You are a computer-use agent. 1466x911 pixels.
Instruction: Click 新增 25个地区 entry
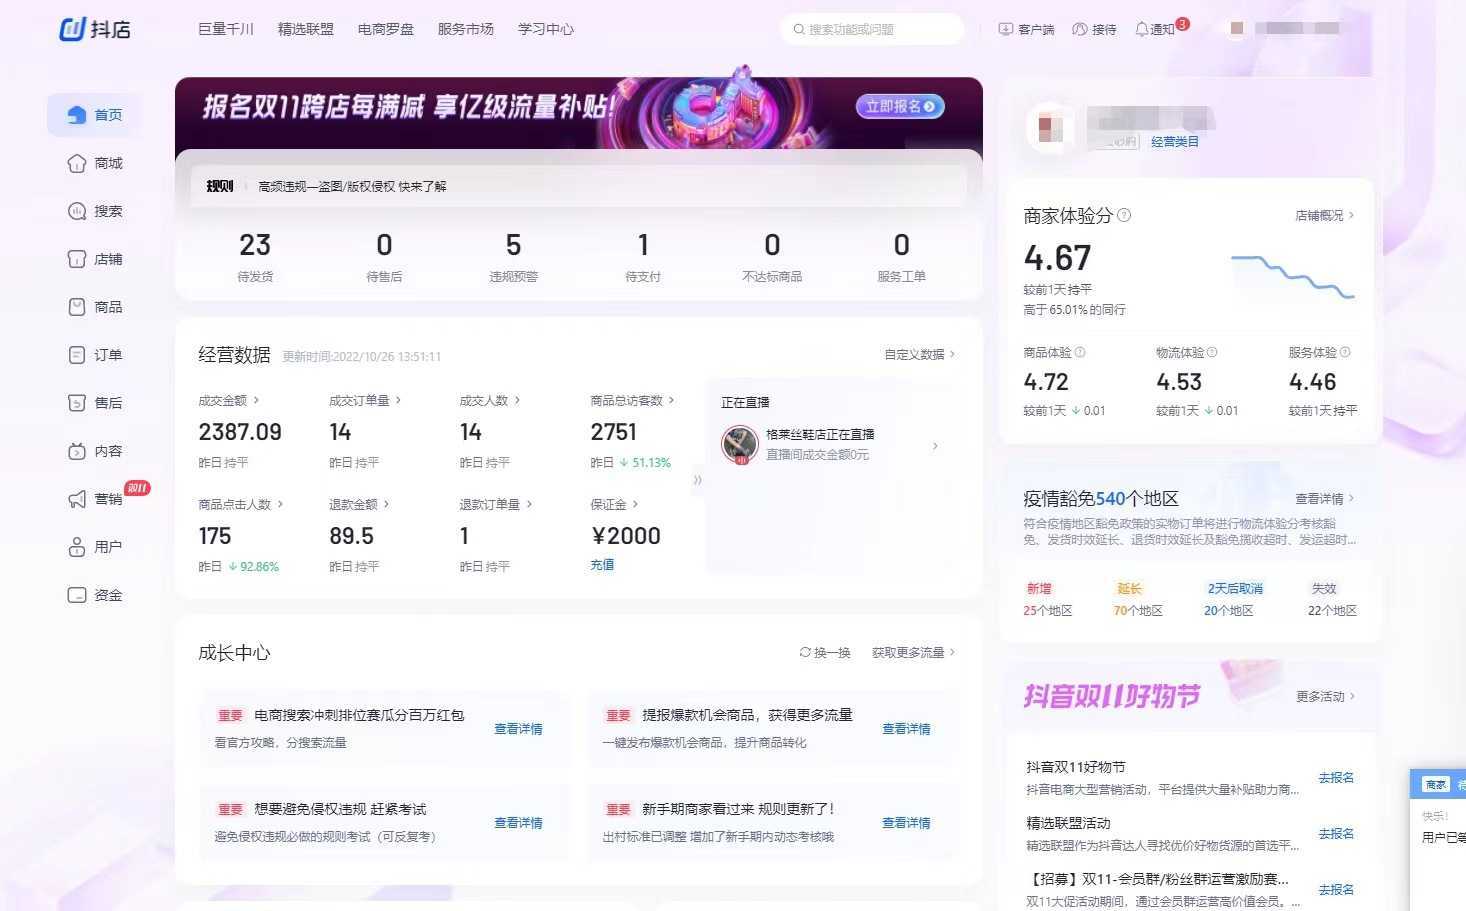pos(1047,599)
